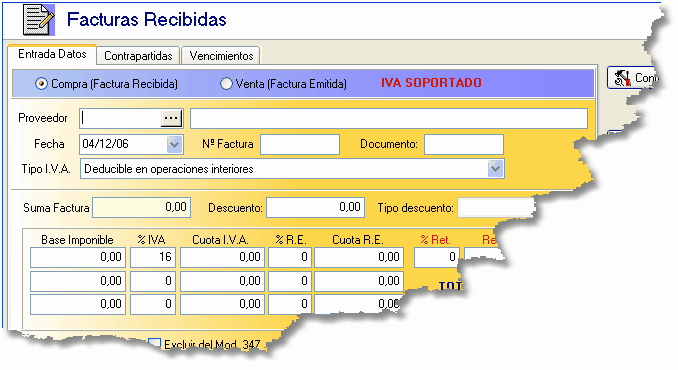This screenshot has width=678, height=370.
Task: Click the Descuento amount field
Action: (315, 207)
